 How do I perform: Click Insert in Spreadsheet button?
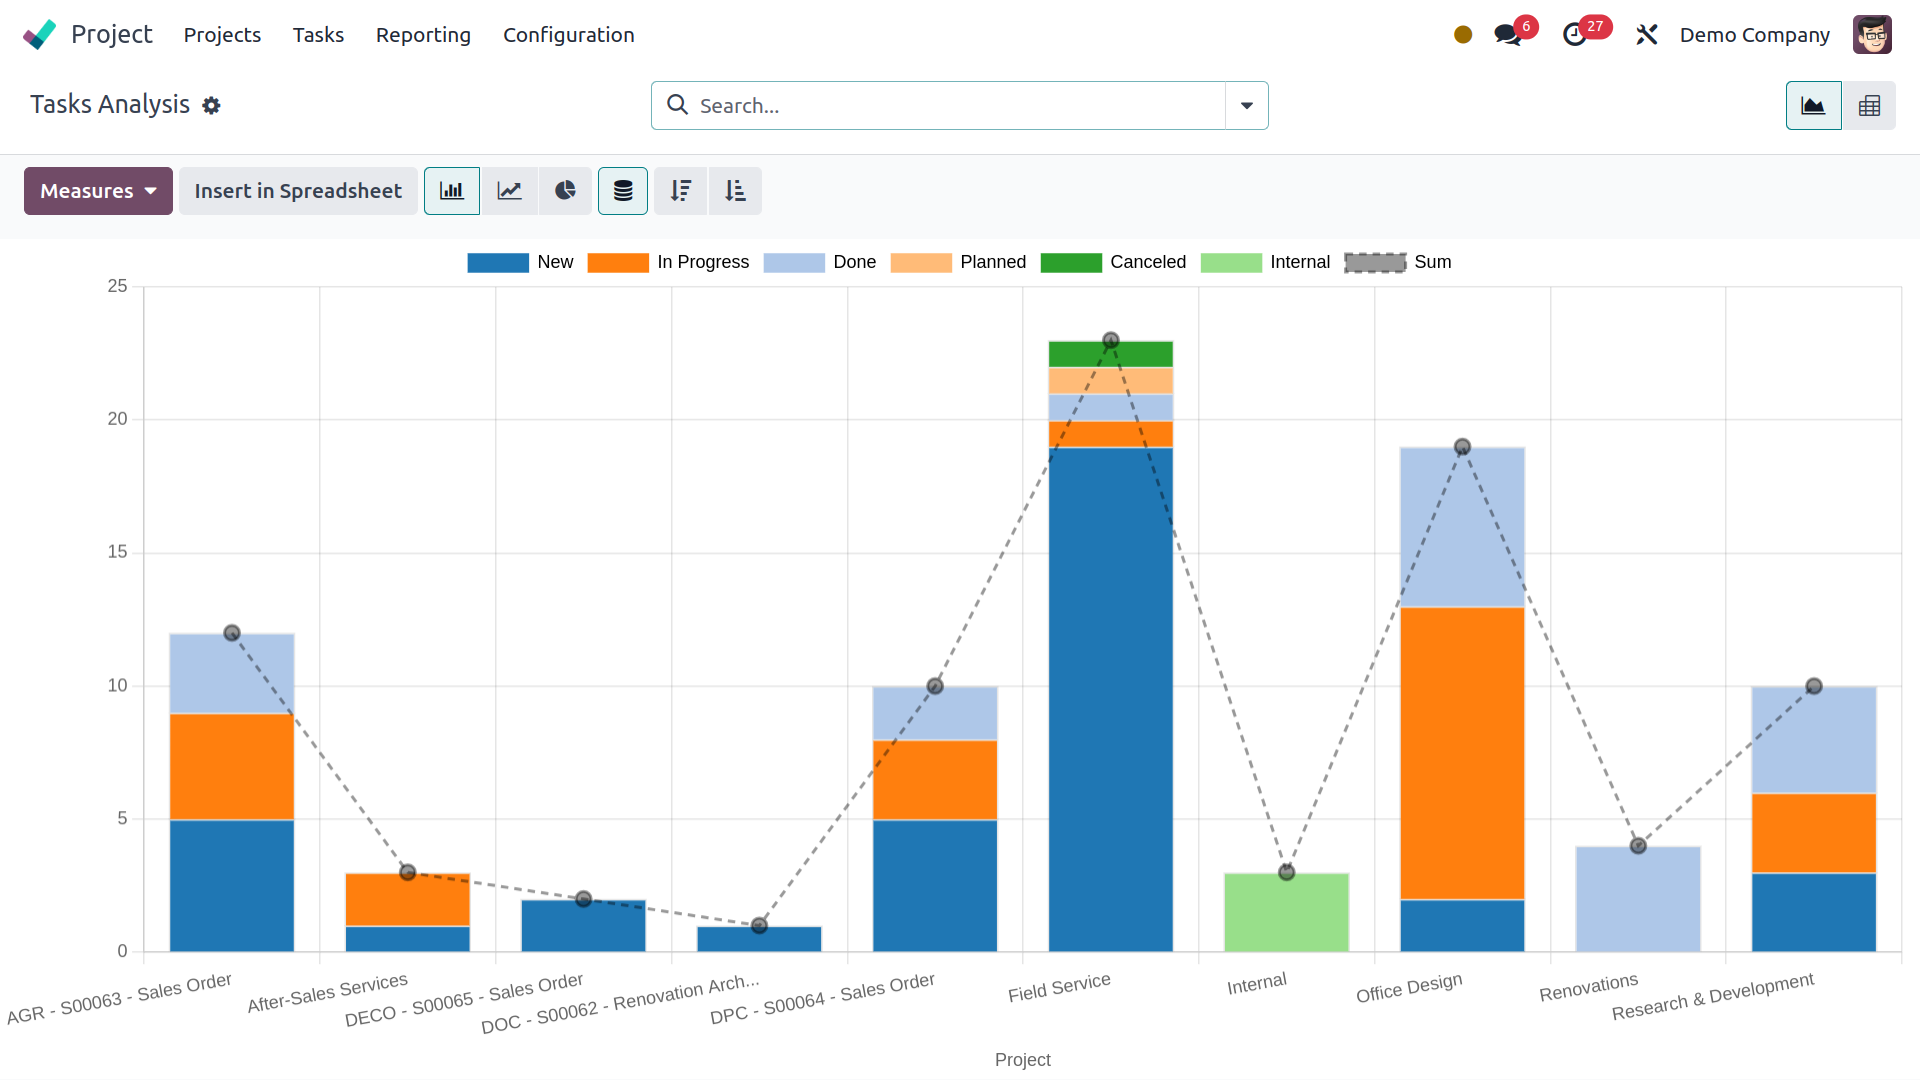pos(298,191)
